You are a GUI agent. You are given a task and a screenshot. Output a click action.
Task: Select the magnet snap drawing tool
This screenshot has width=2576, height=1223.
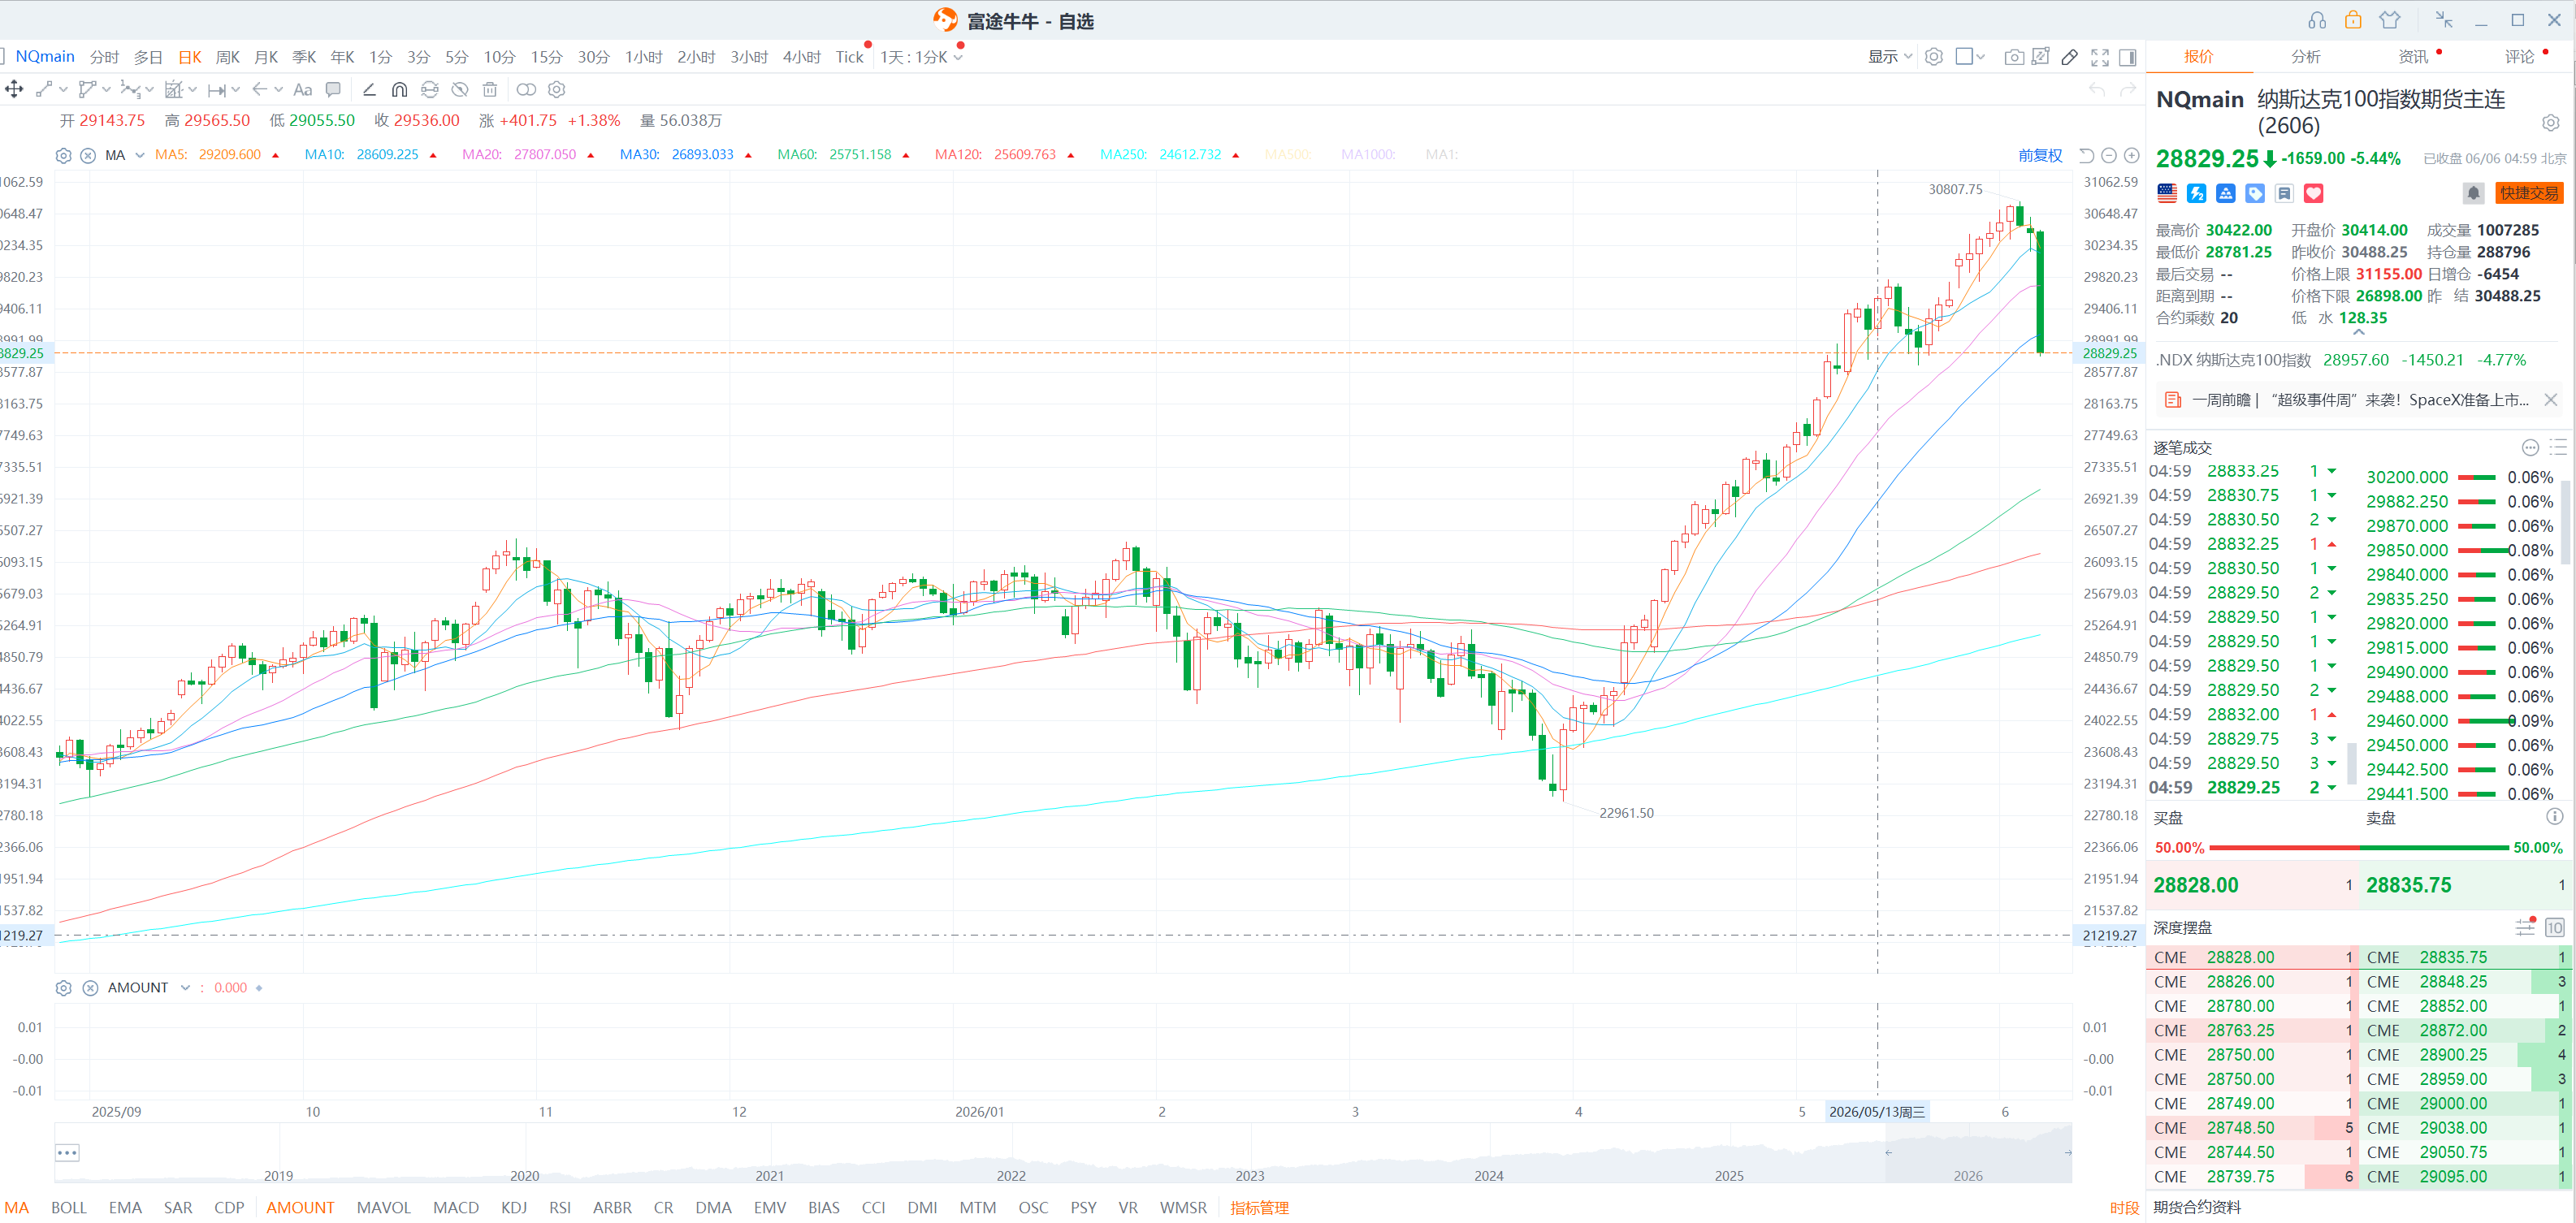(399, 90)
